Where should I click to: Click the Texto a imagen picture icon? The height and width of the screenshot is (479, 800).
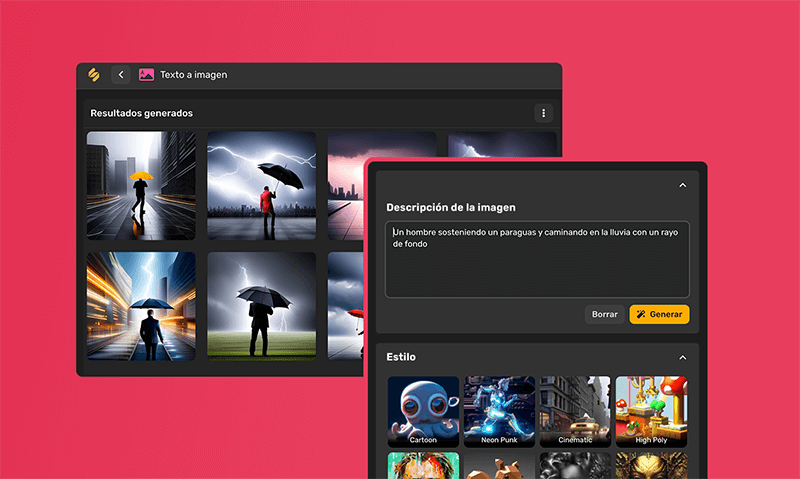[x=147, y=74]
